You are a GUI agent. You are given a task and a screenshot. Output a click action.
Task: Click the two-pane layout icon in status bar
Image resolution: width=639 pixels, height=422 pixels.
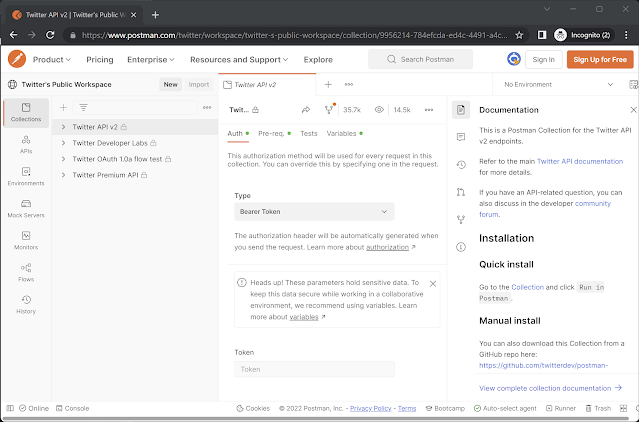(x=623, y=408)
